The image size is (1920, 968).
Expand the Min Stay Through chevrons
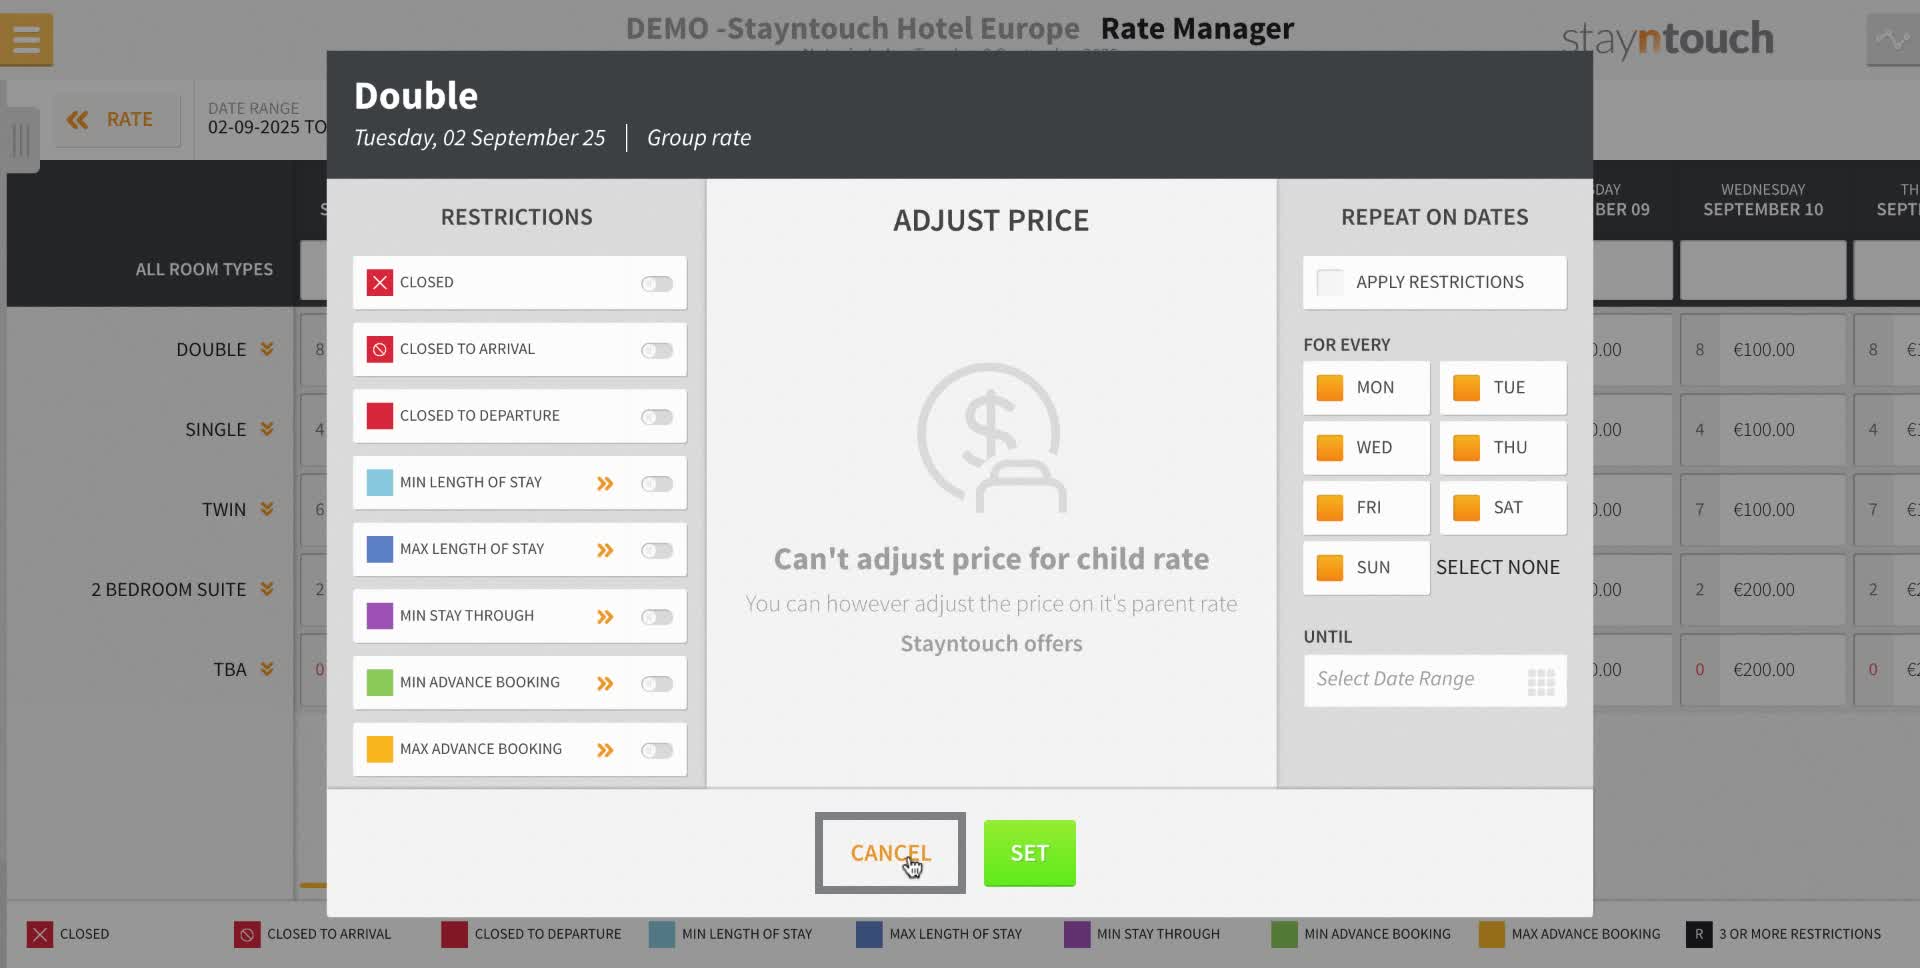pos(605,617)
